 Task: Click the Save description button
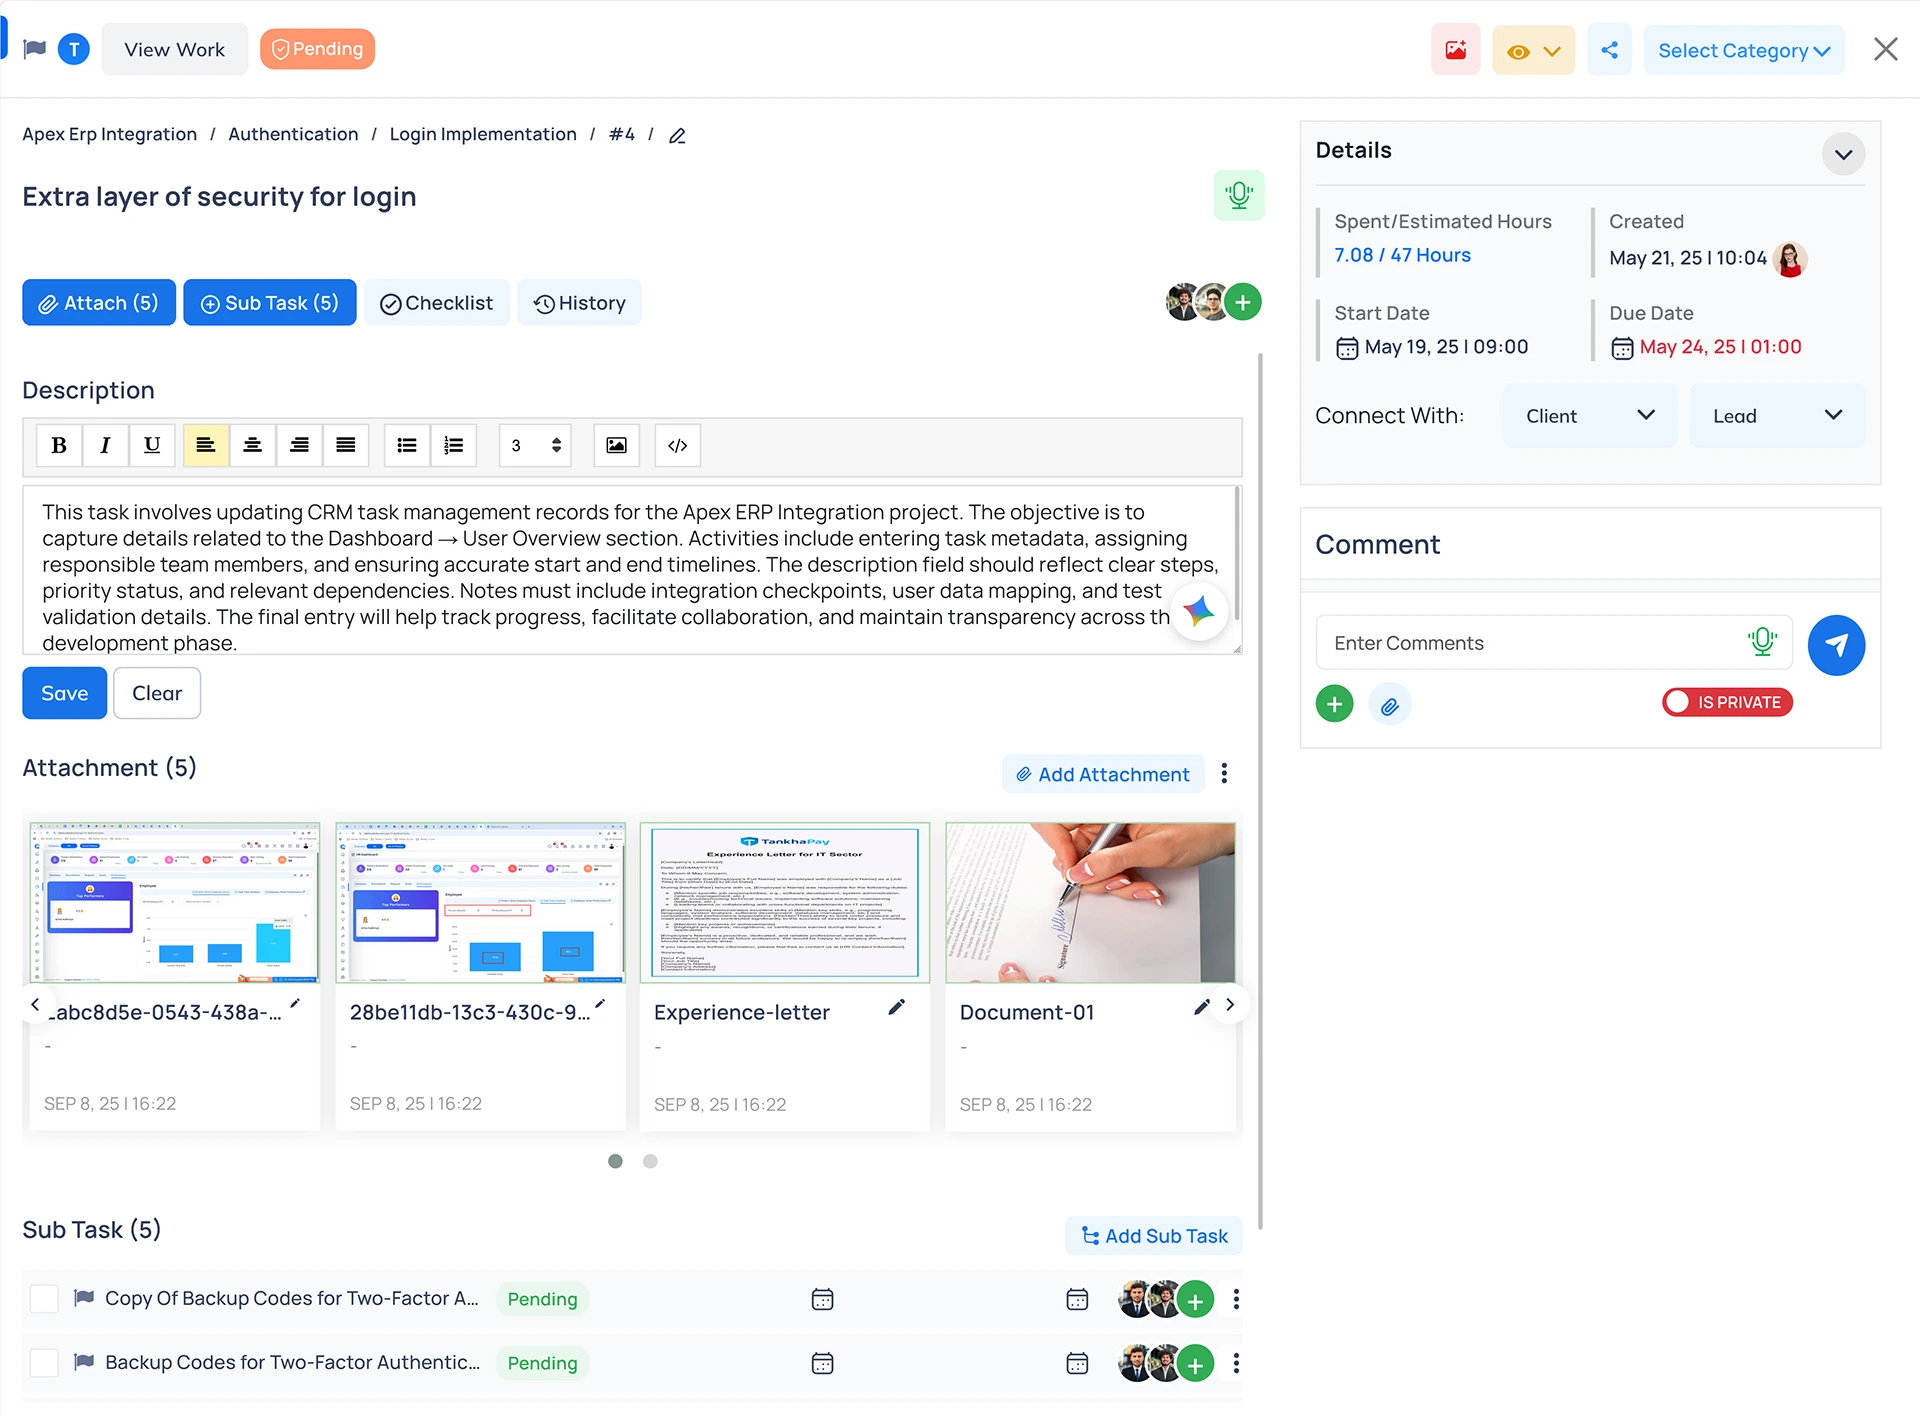click(64, 693)
